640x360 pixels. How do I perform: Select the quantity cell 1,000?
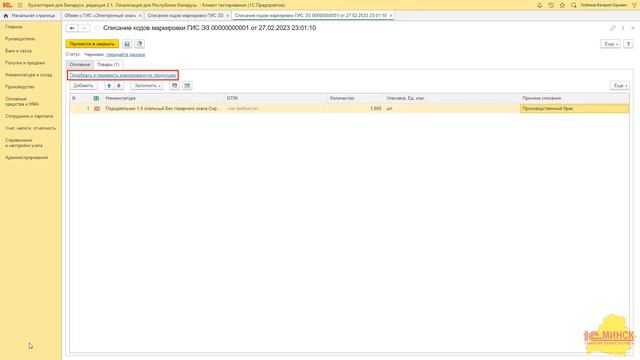click(x=356, y=109)
